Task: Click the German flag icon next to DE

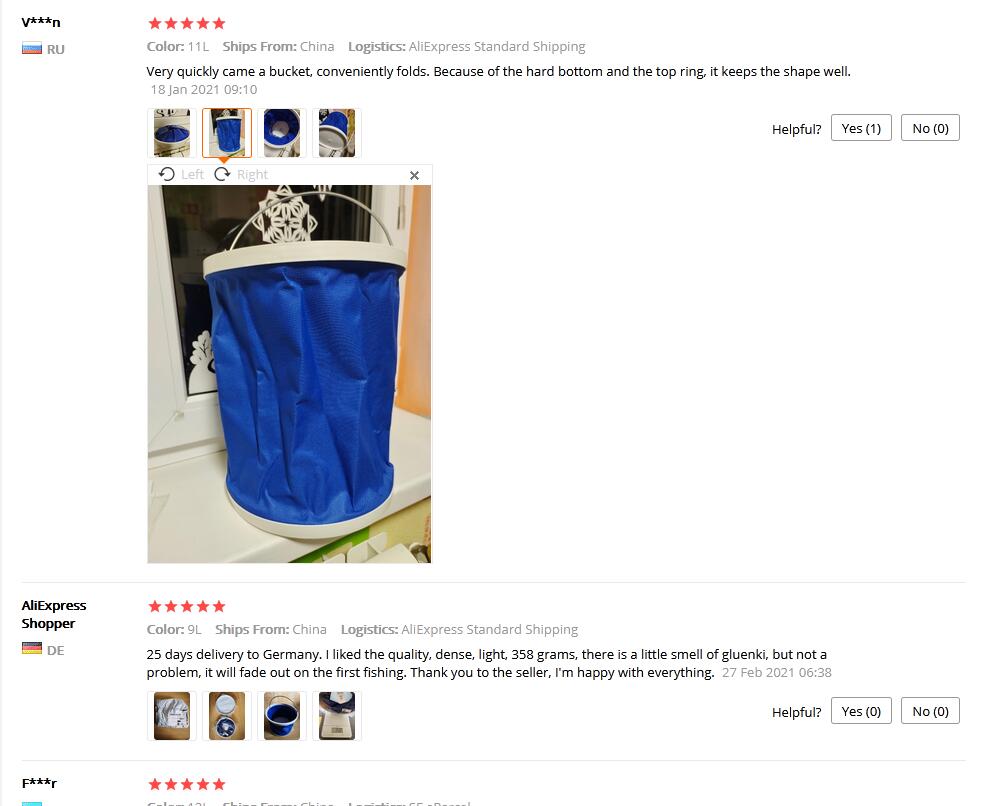Action: click(32, 649)
